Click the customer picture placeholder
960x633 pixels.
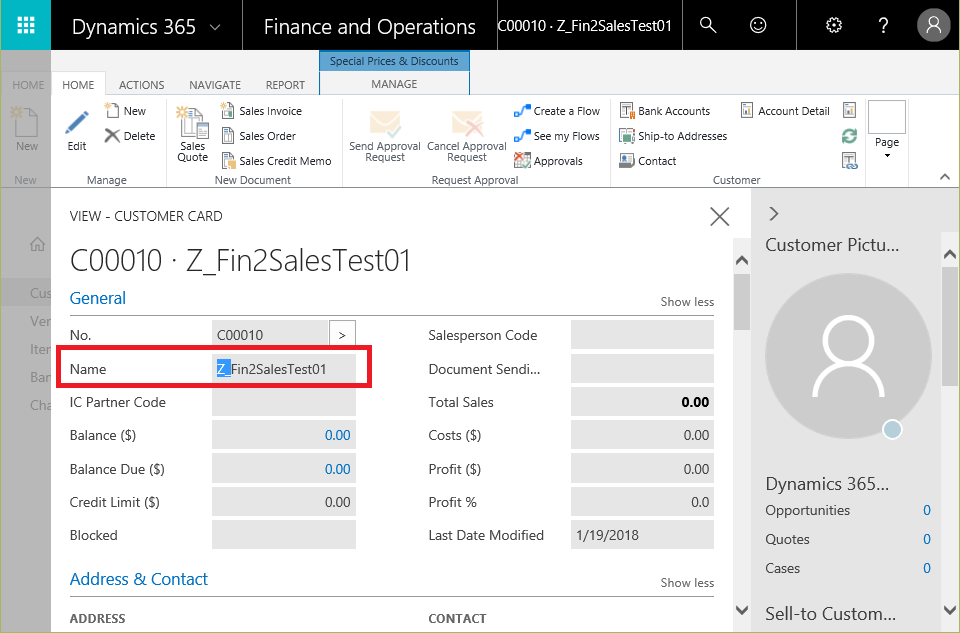[849, 356]
